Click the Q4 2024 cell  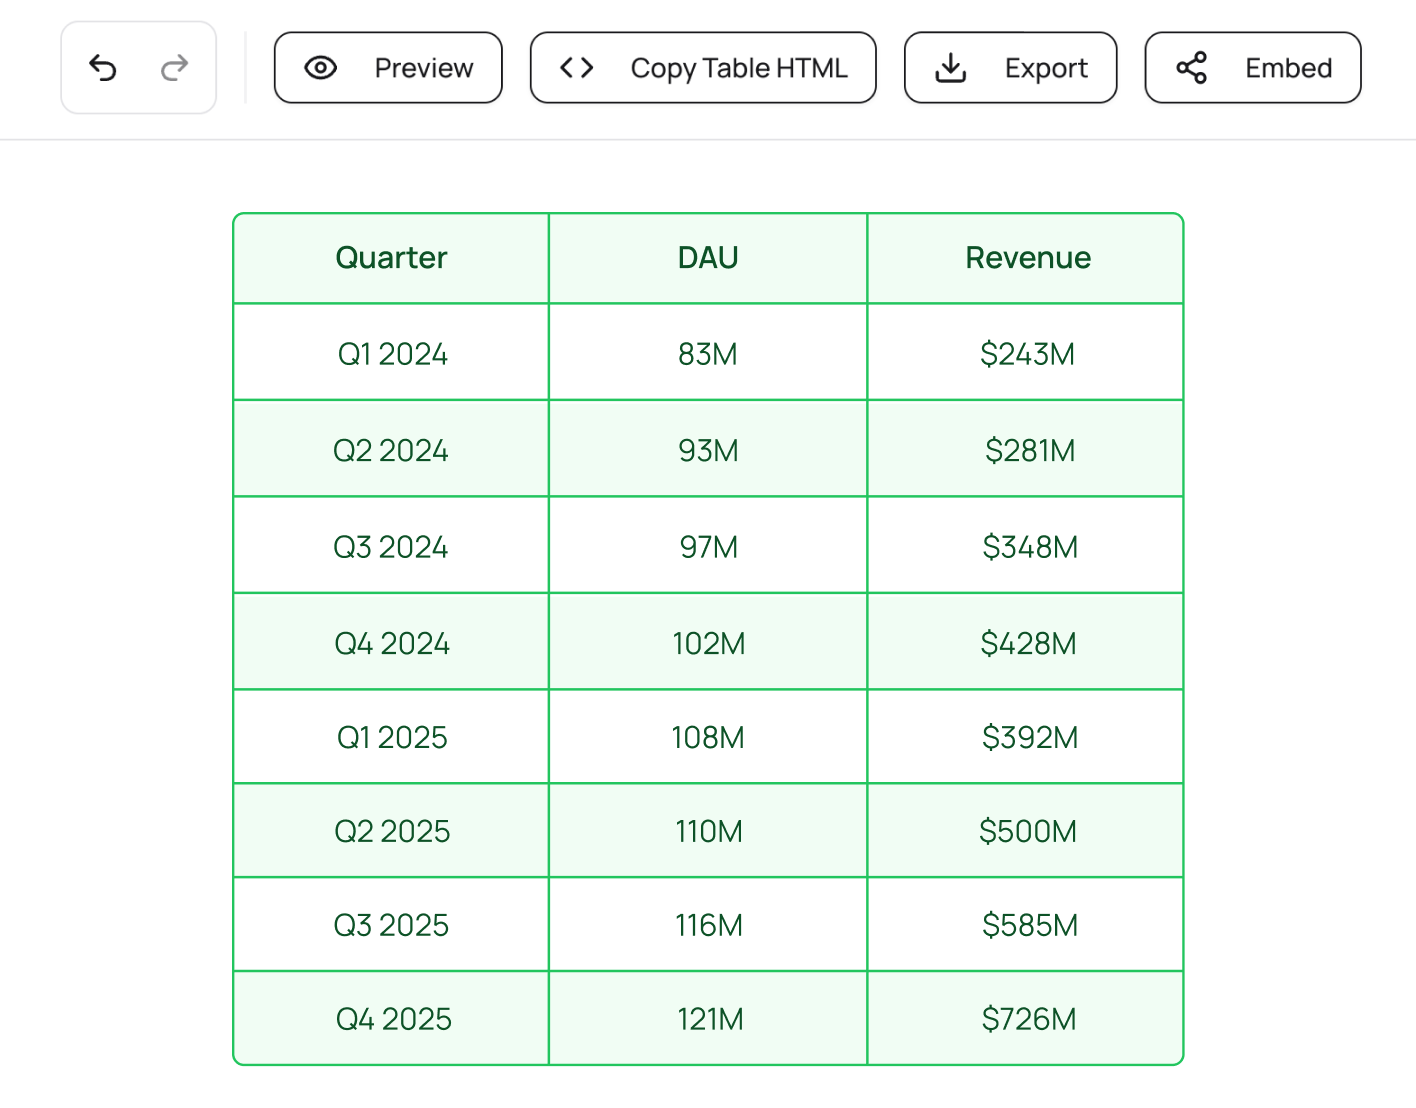[x=391, y=643]
